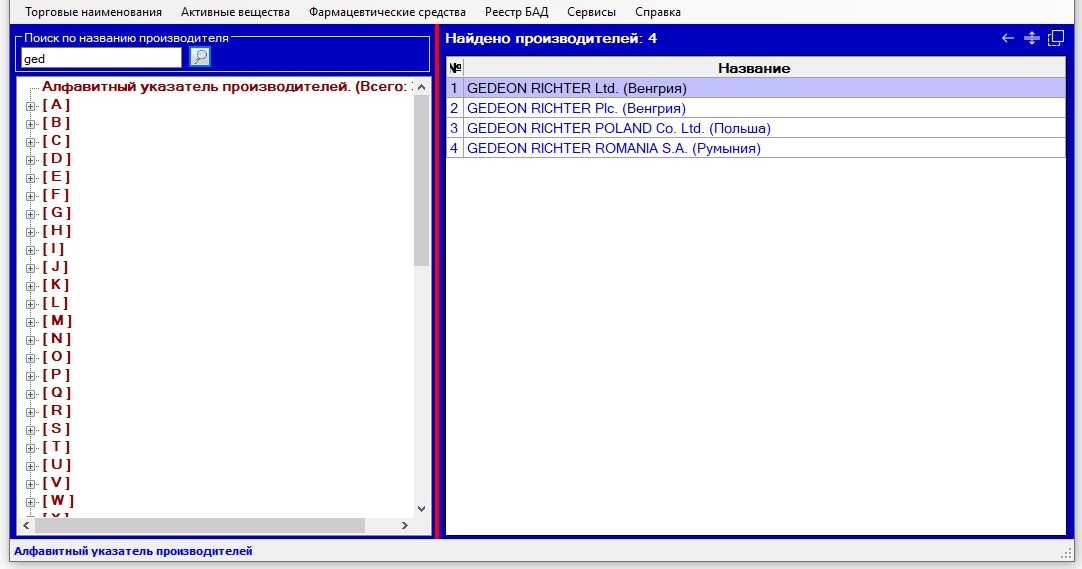
Task: Select GEDEON RICHTER Plc. (Венгрия) row
Action: click(576, 108)
